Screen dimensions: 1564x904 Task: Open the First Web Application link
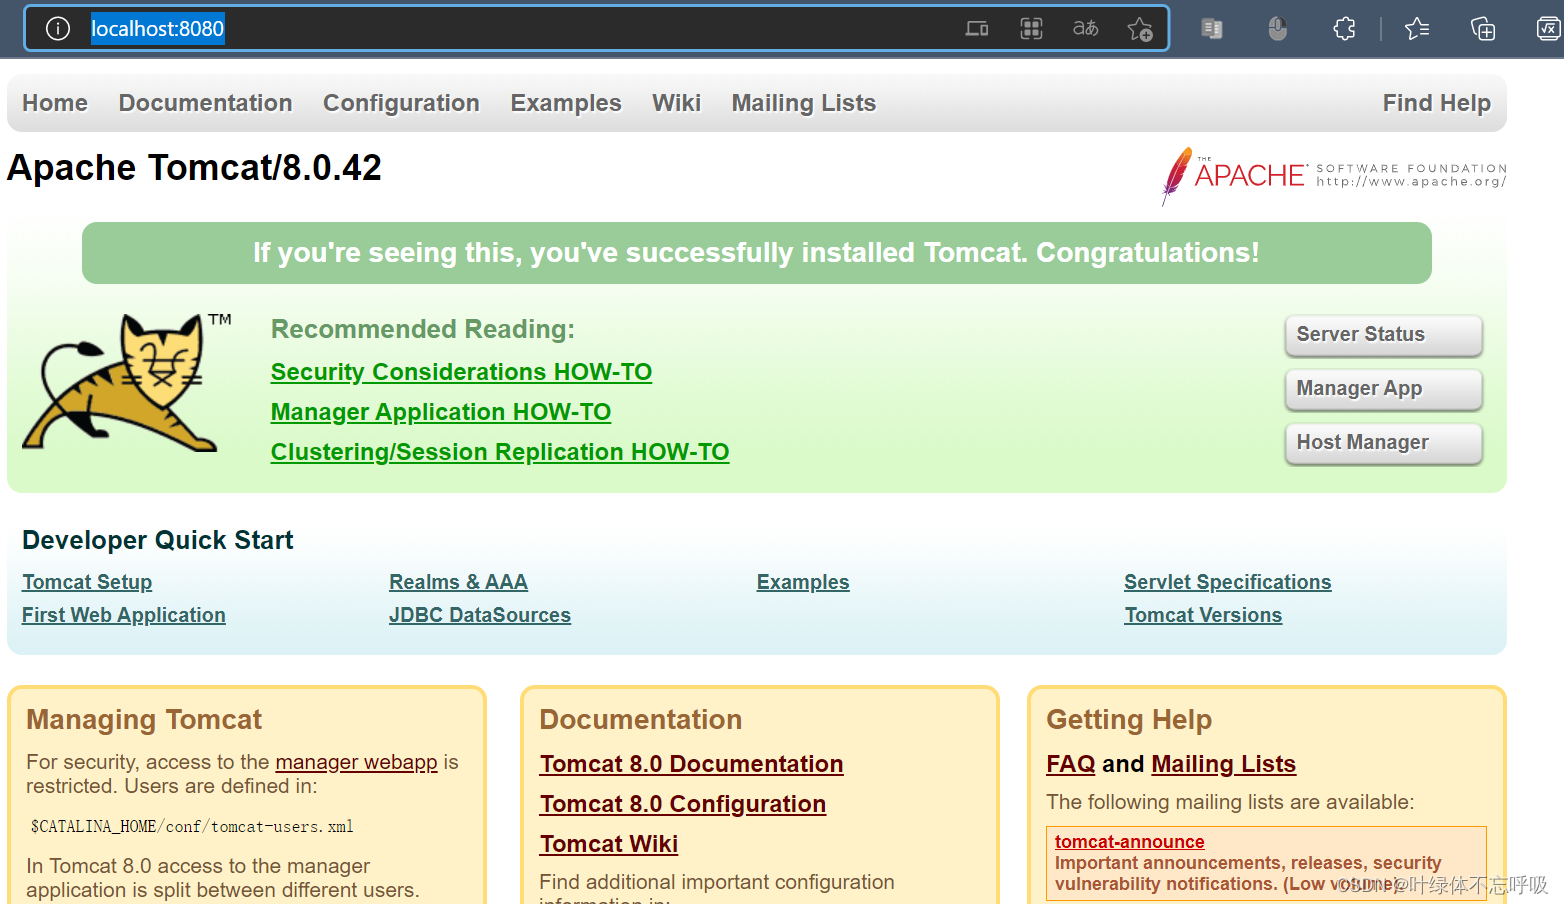pyautogui.click(x=124, y=615)
